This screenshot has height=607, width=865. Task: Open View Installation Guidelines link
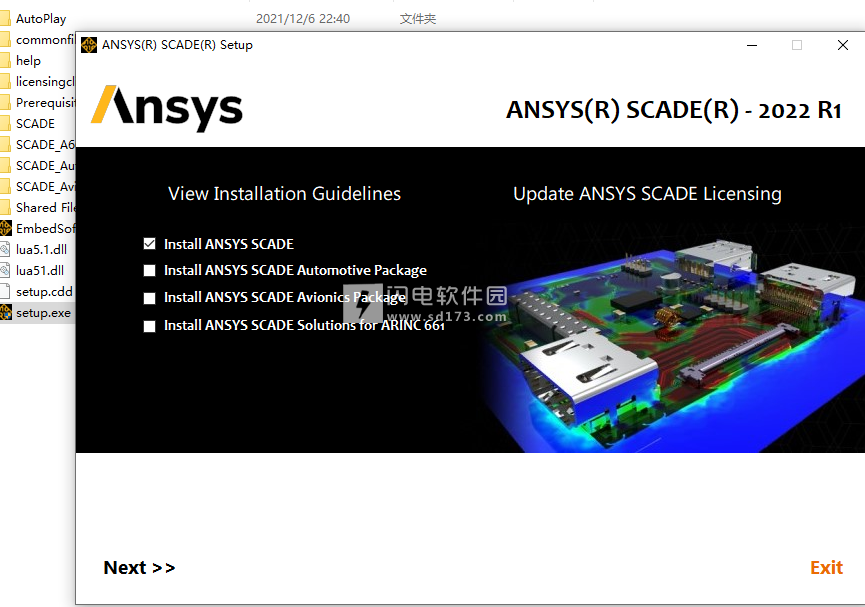[284, 194]
